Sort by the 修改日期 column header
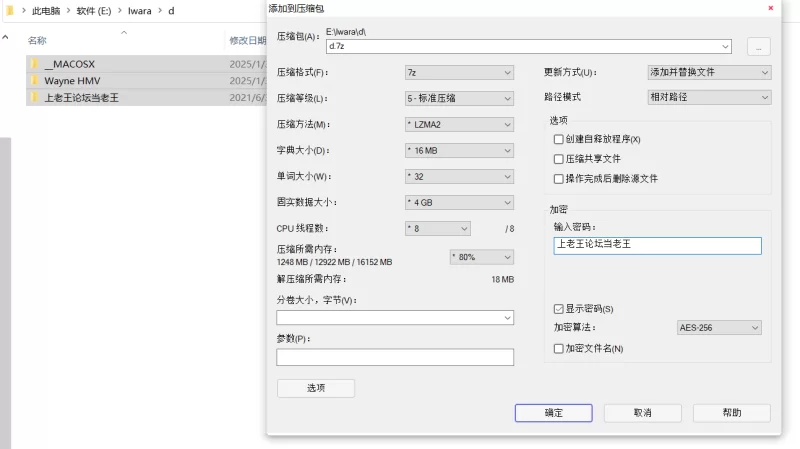This screenshot has width=800, height=449. click(x=248, y=40)
